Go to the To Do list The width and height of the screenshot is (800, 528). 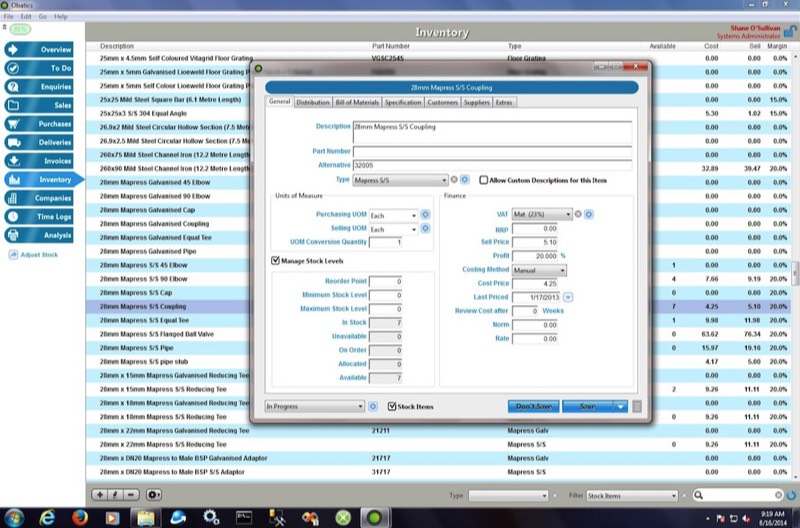pyautogui.click(x=39, y=68)
